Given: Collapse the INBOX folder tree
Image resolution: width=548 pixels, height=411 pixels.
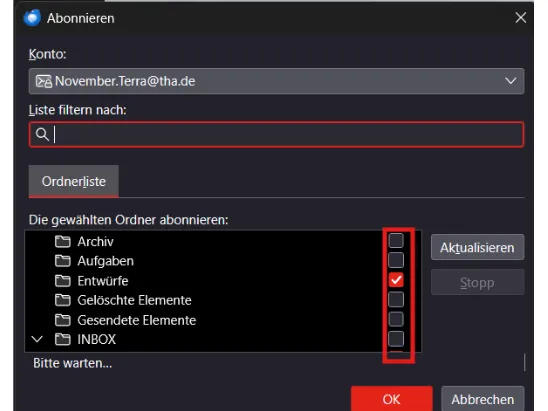Looking at the screenshot, I should 37,339.
